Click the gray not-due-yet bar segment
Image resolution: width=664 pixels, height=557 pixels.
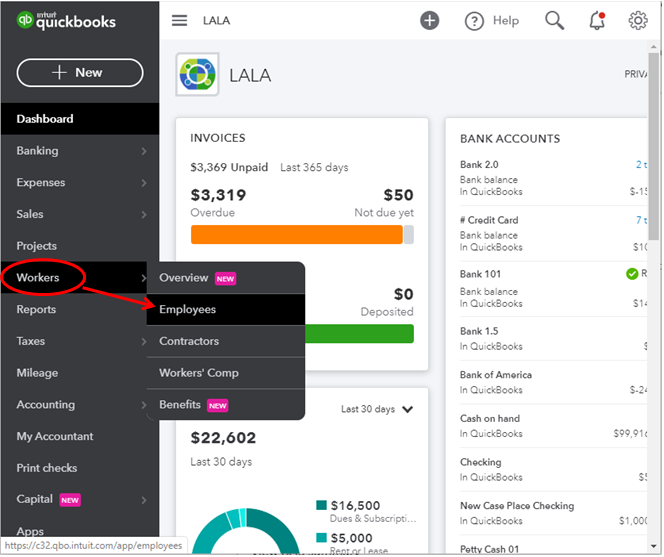click(409, 235)
